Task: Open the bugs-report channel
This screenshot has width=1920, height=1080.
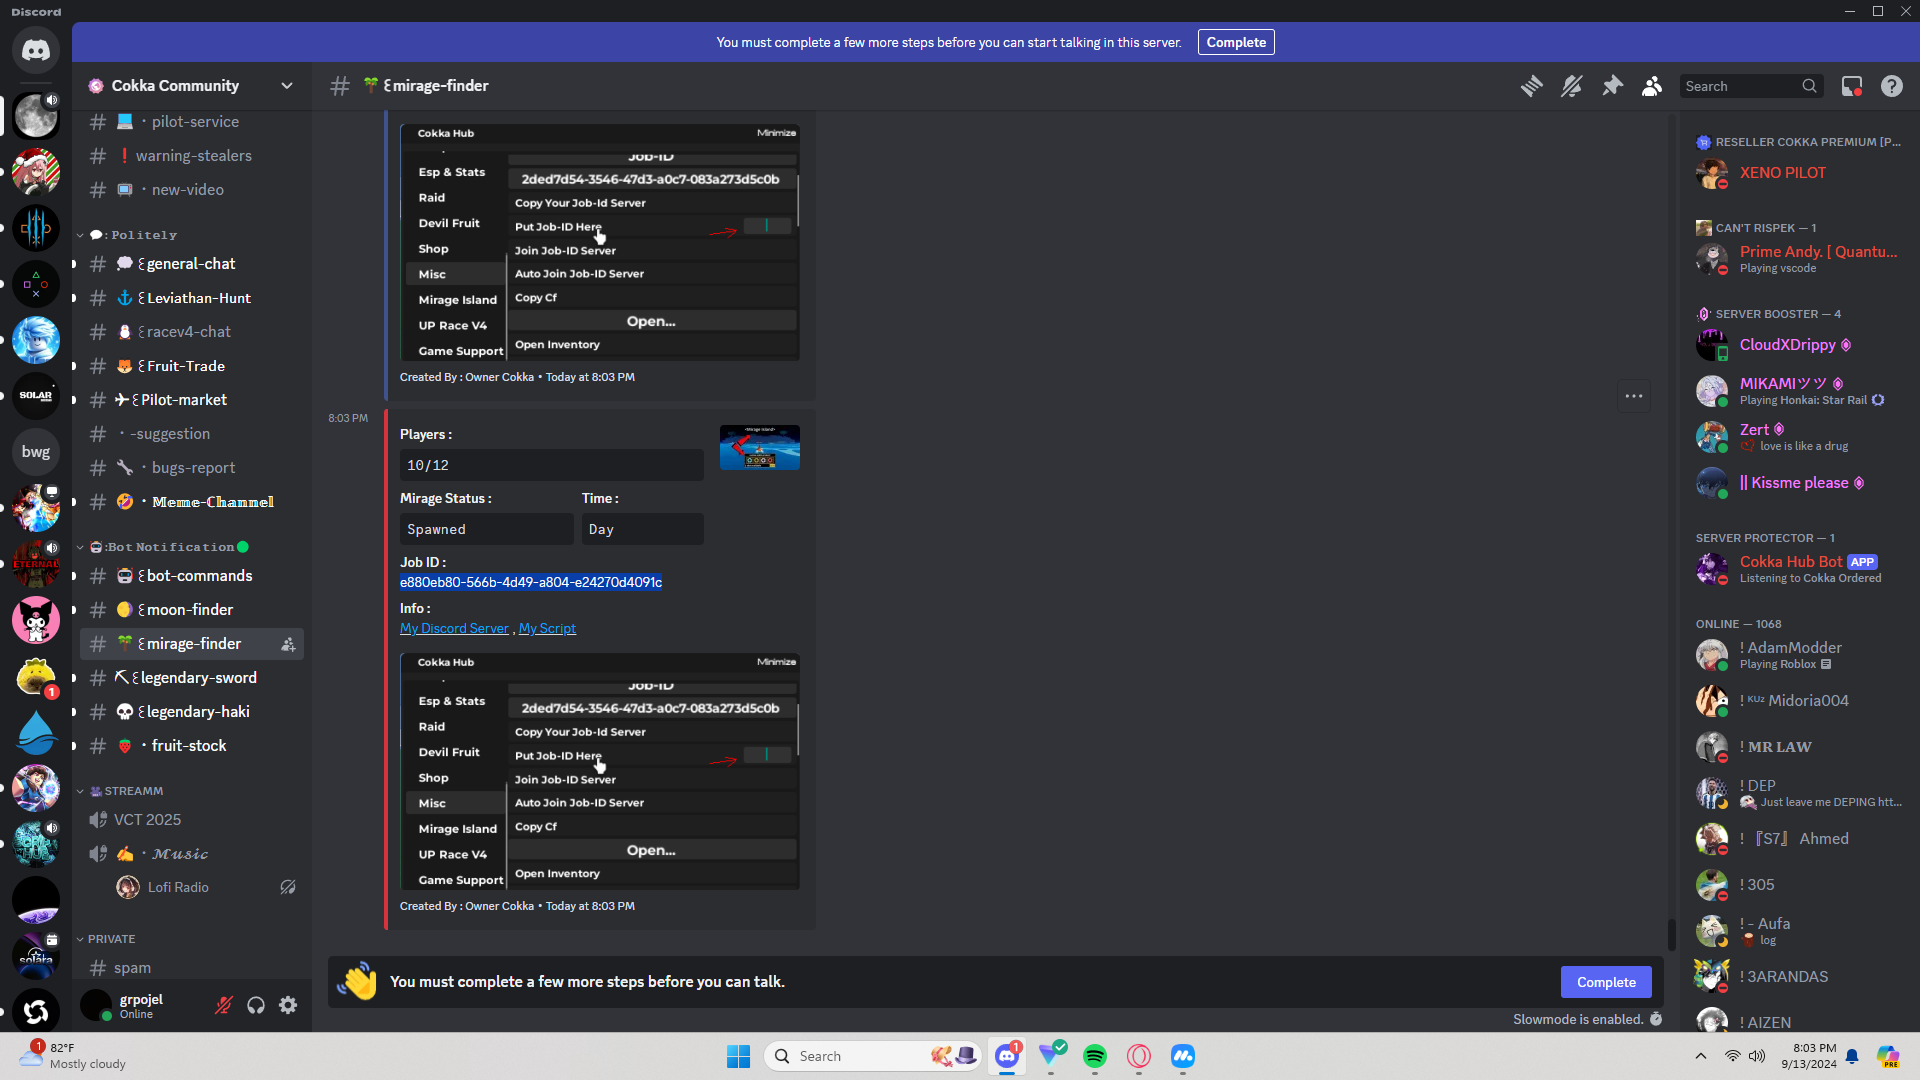Action: pyautogui.click(x=192, y=468)
